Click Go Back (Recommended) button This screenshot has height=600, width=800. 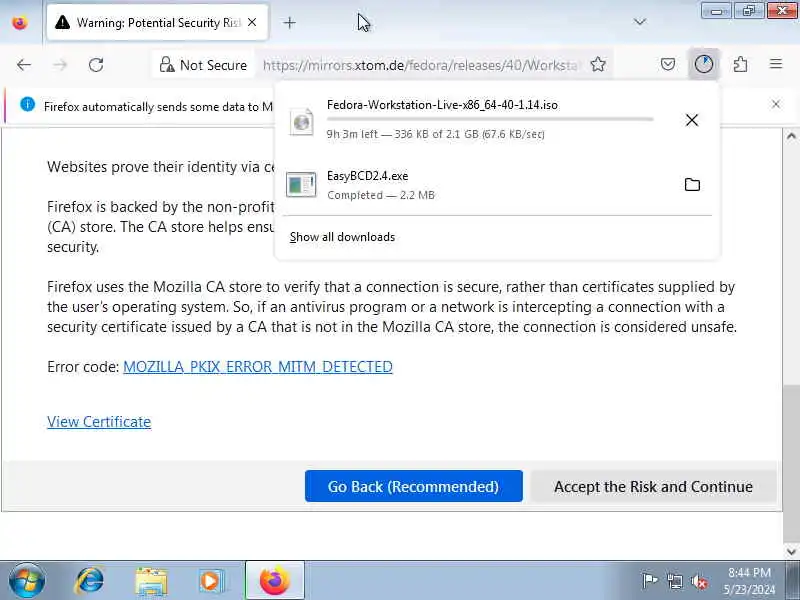point(414,486)
